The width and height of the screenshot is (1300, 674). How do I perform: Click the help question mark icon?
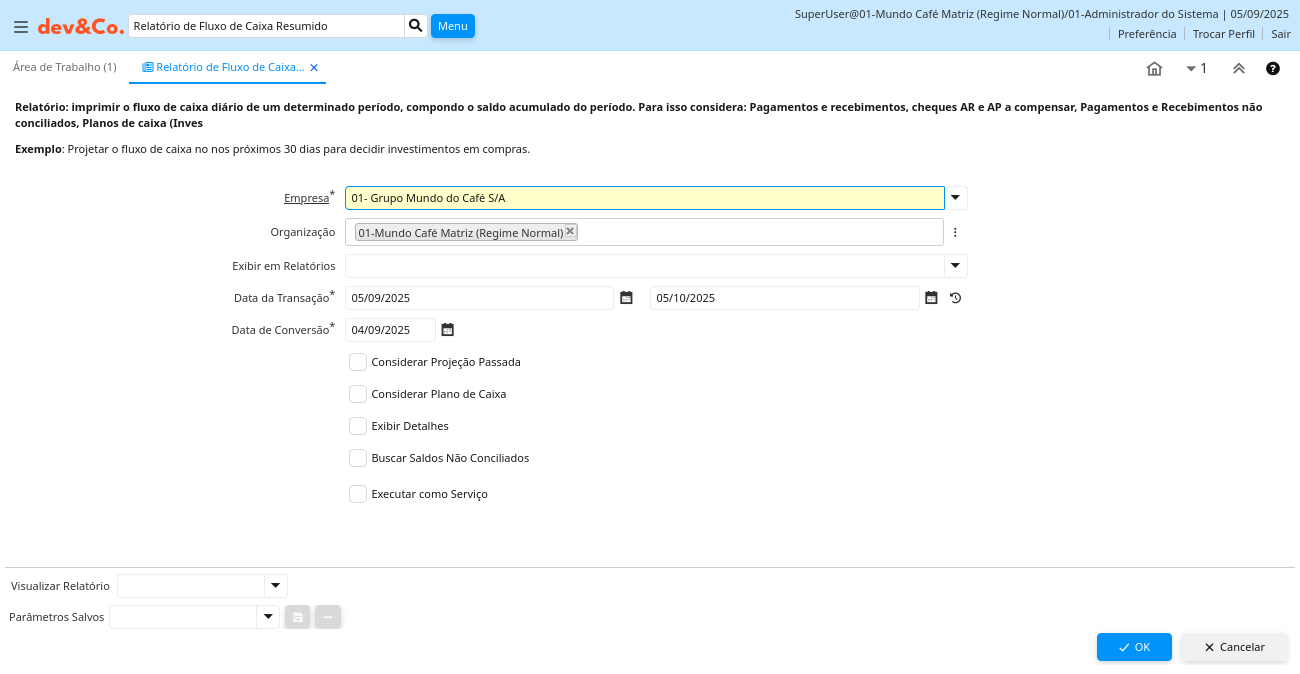(x=1272, y=69)
